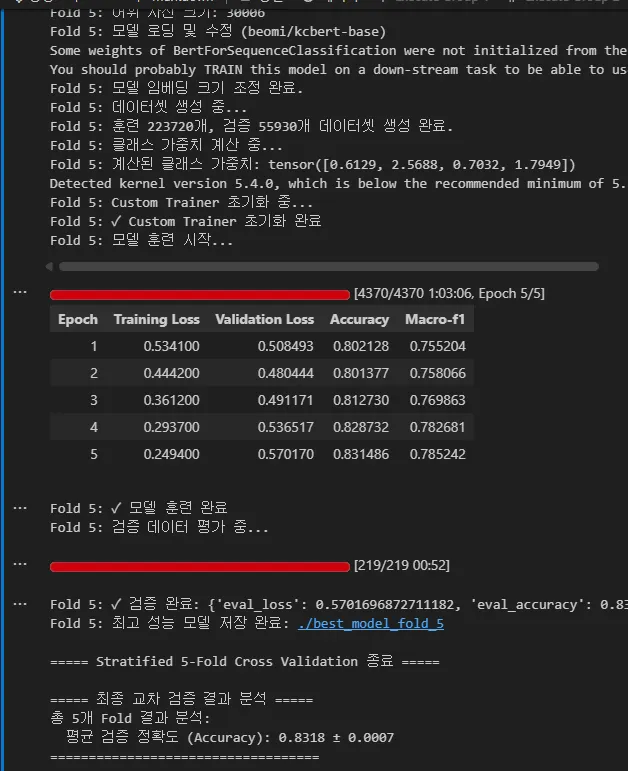This screenshot has width=628, height=771.
Task: Select the validation loss value 0.480444
Action: pos(286,373)
